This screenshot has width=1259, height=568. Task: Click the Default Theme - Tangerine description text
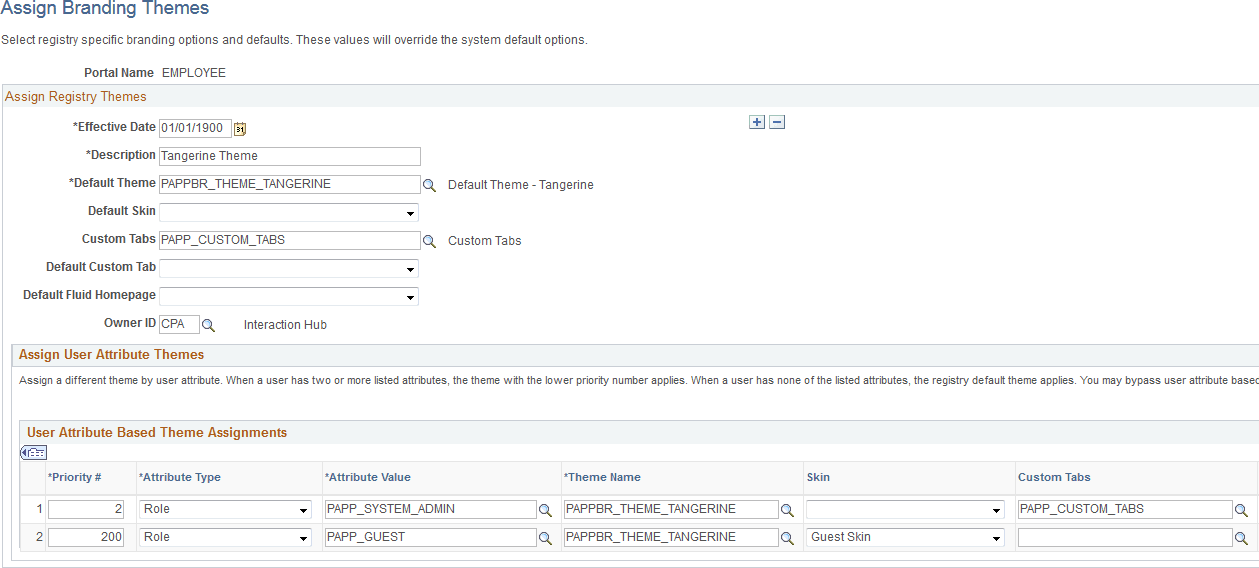pos(521,185)
